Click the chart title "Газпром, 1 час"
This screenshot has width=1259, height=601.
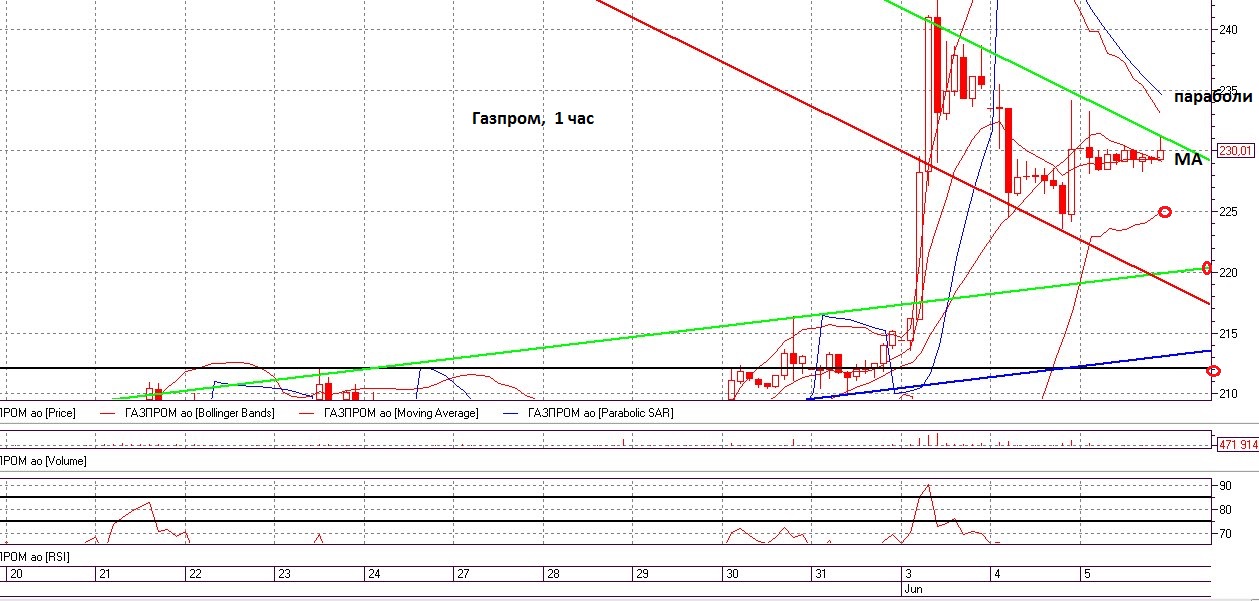tap(533, 118)
